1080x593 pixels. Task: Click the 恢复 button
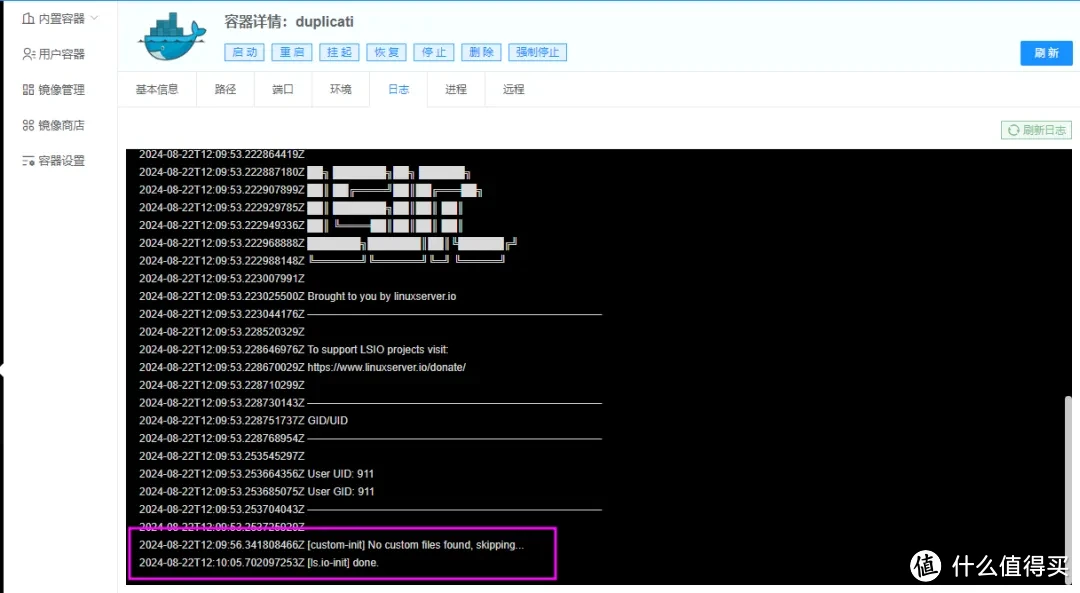(x=386, y=52)
